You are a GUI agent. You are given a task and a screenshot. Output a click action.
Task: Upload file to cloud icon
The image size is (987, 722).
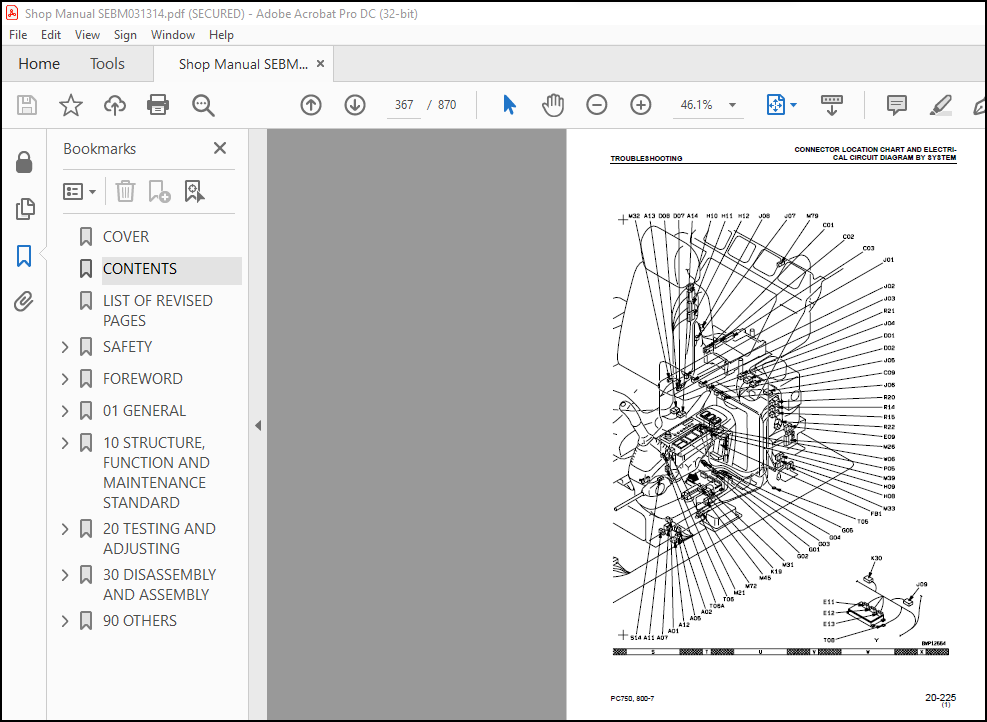click(x=115, y=104)
